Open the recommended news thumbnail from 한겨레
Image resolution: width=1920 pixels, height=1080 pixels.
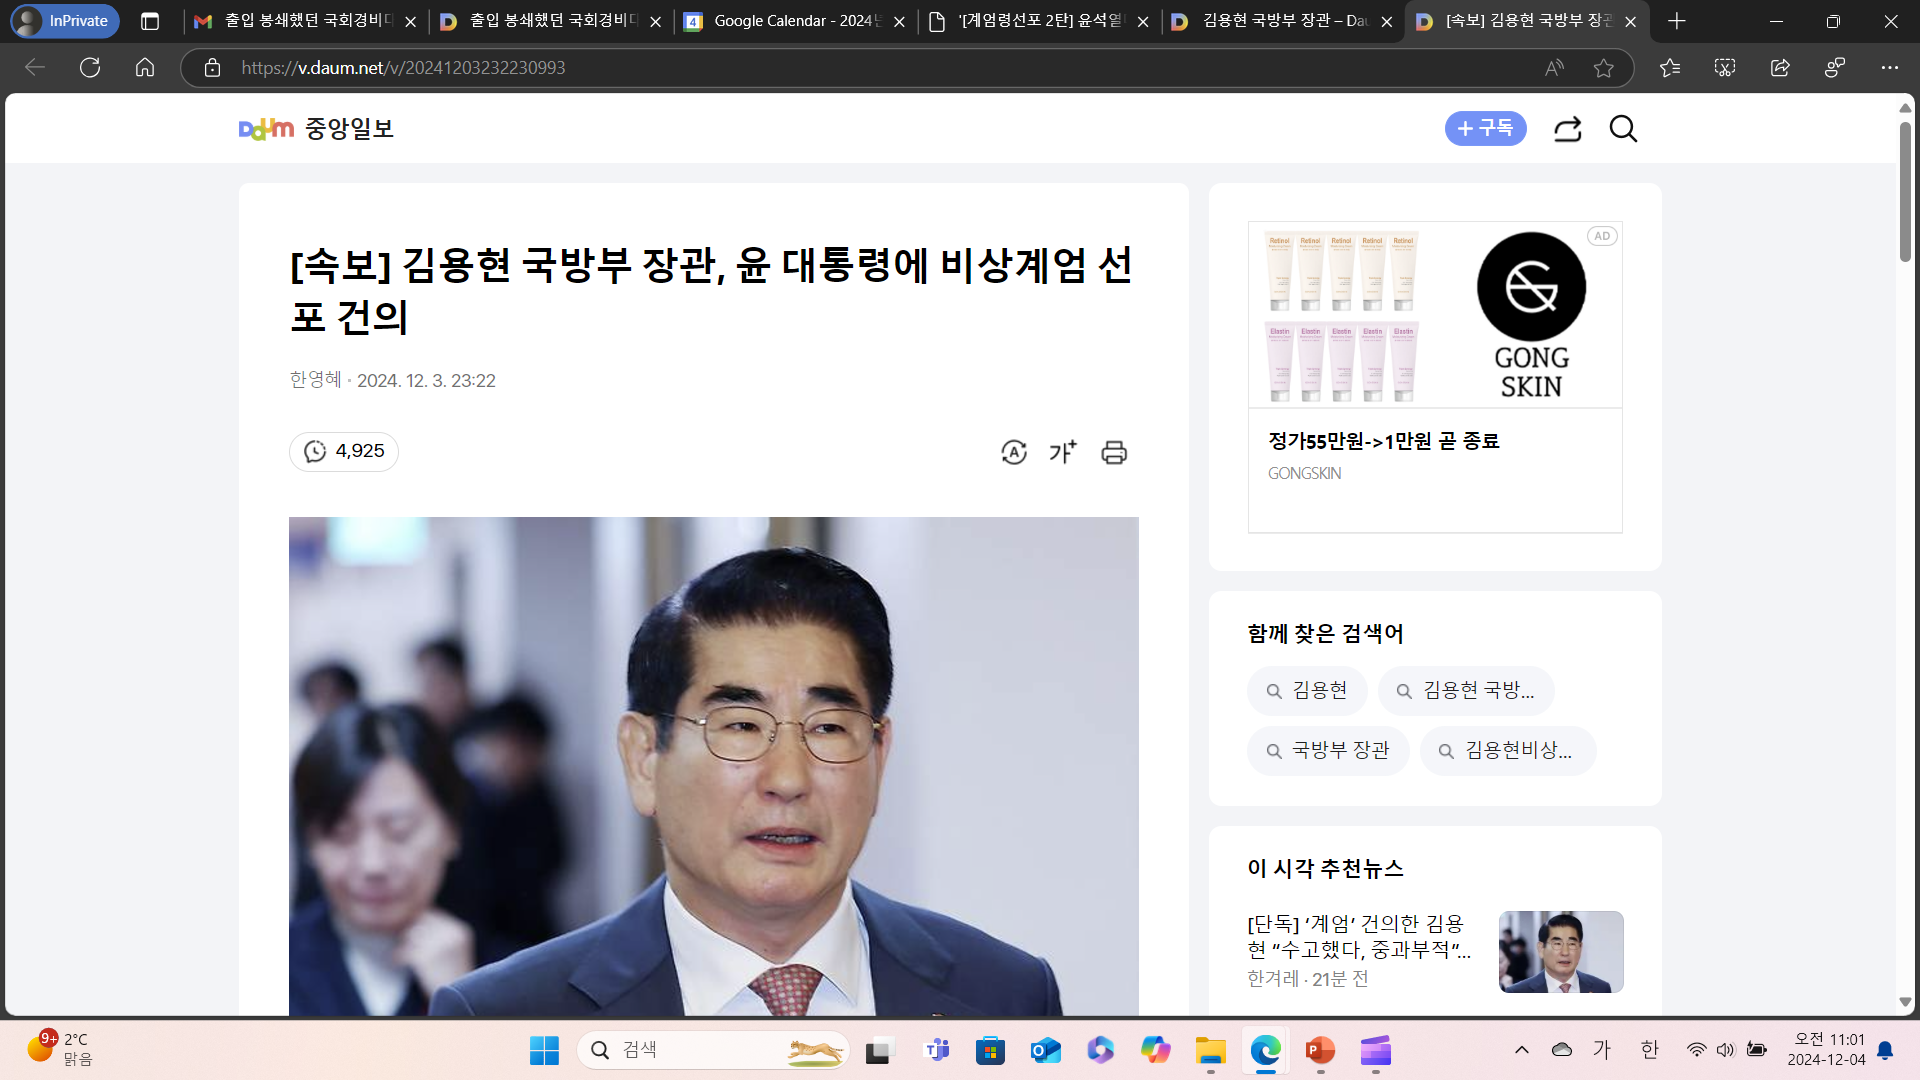(x=1560, y=951)
